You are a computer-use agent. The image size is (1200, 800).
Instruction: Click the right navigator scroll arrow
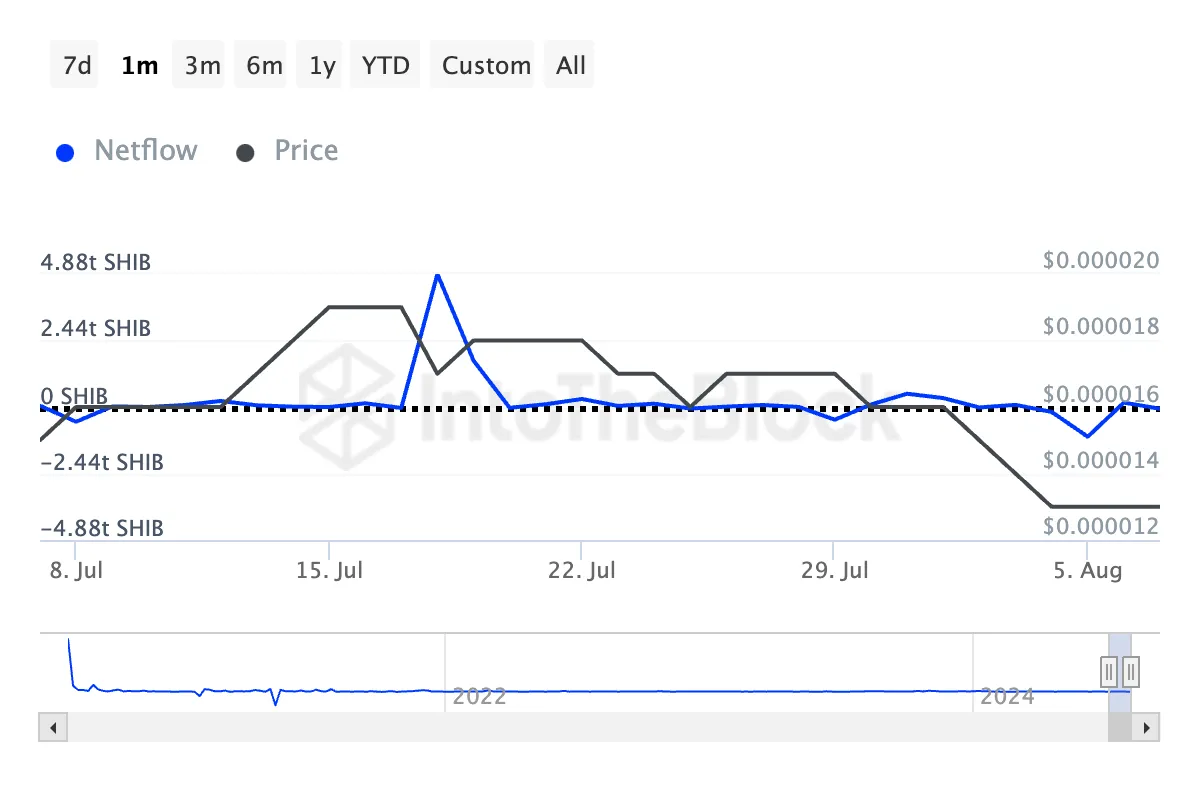click(x=1147, y=727)
